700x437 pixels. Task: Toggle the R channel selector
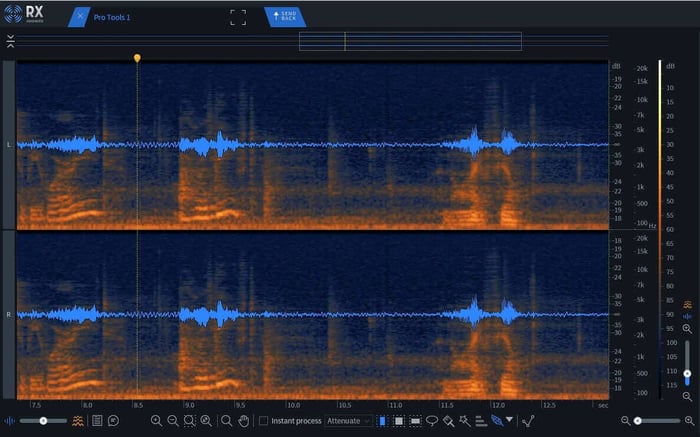point(9,315)
